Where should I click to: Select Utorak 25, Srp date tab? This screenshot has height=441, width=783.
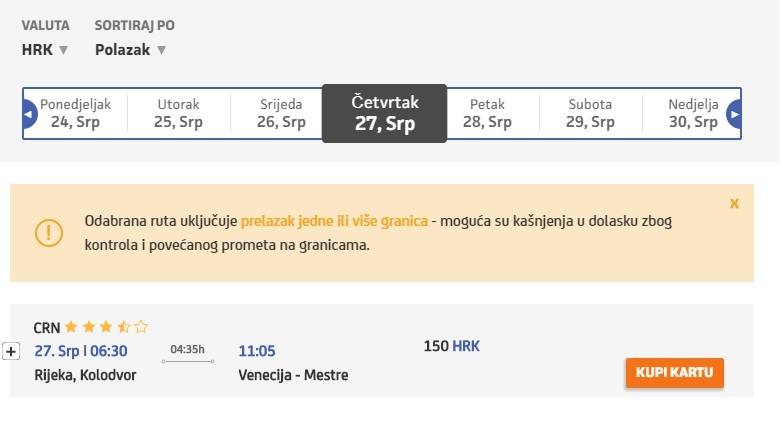pyautogui.click(x=178, y=113)
